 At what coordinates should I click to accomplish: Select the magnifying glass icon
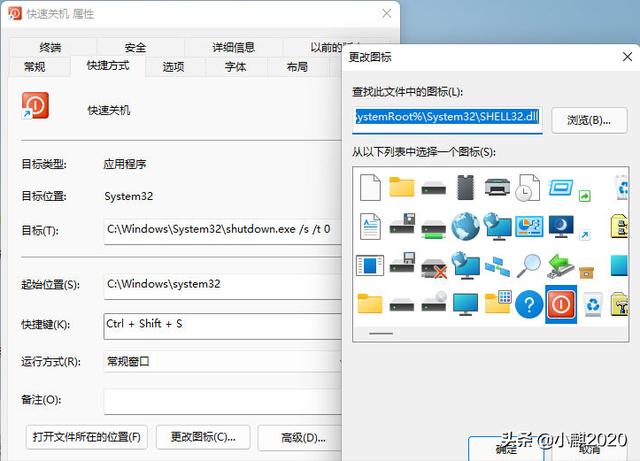click(x=529, y=265)
